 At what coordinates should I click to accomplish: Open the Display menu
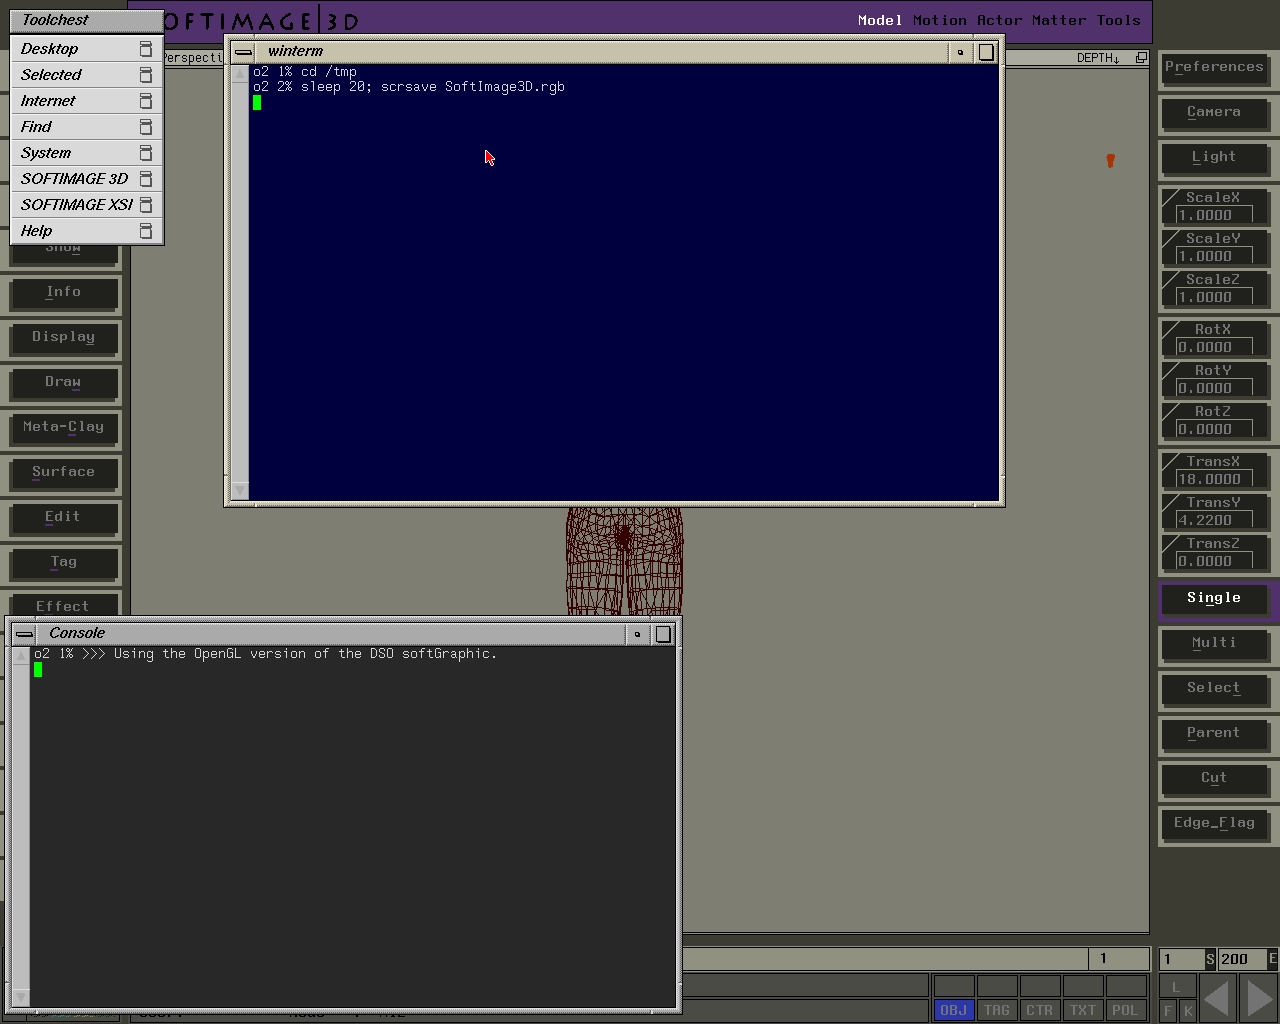63,337
